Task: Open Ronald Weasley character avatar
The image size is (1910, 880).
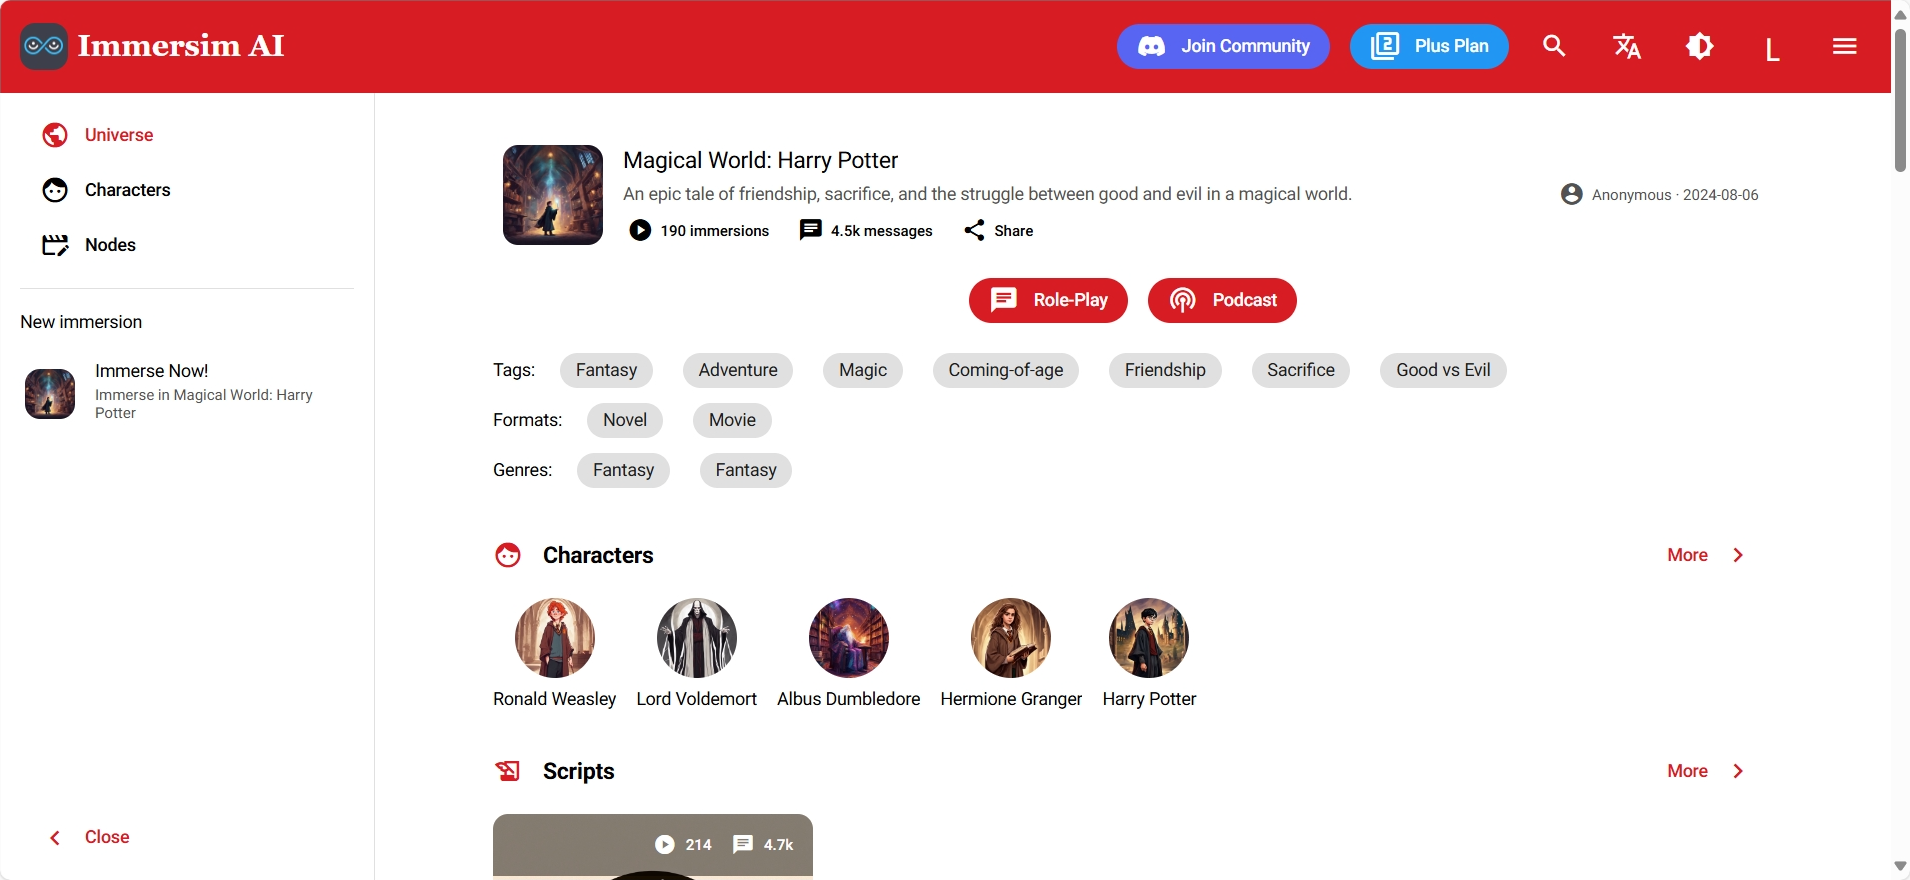Action: pyautogui.click(x=555, y=638)
